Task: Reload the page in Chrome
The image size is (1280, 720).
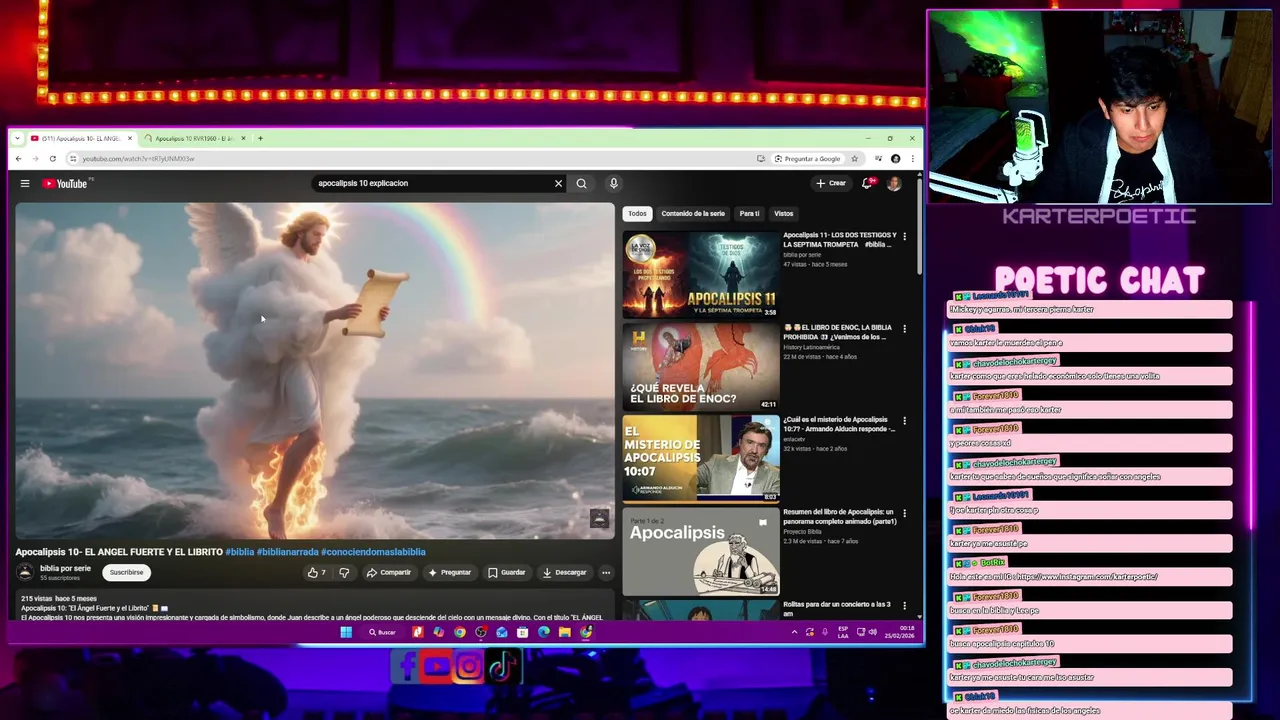Action: 52,158
